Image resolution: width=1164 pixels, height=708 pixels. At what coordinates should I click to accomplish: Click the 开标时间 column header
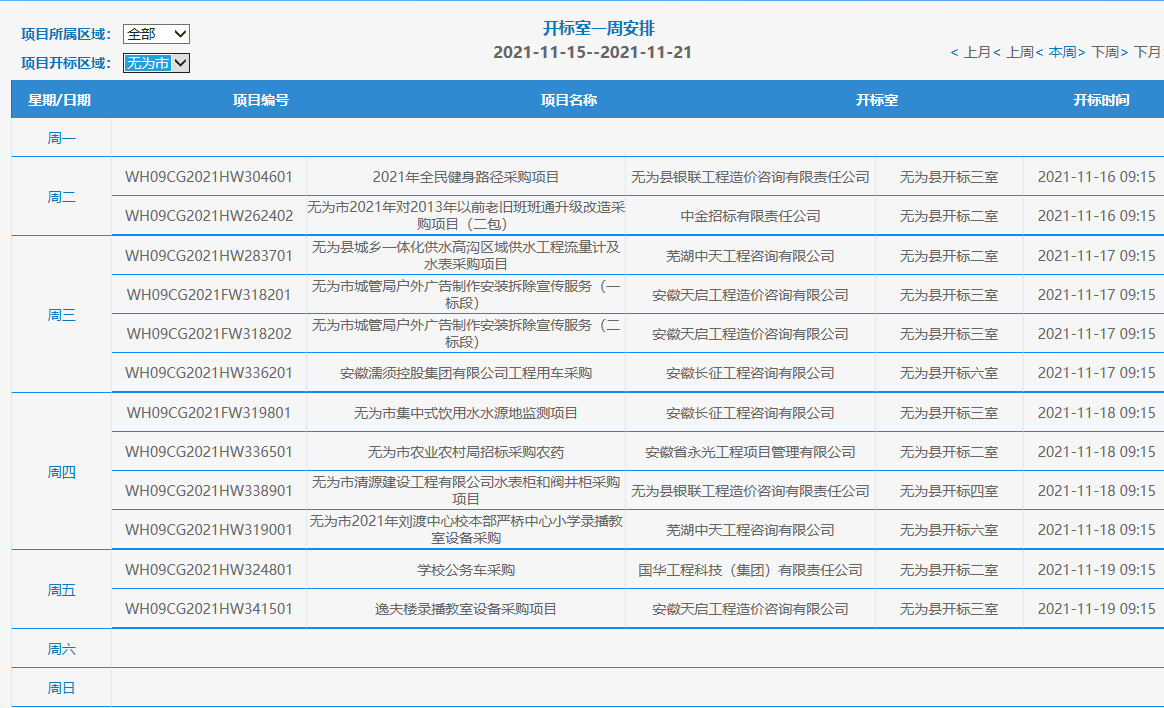pos(1101,100)
